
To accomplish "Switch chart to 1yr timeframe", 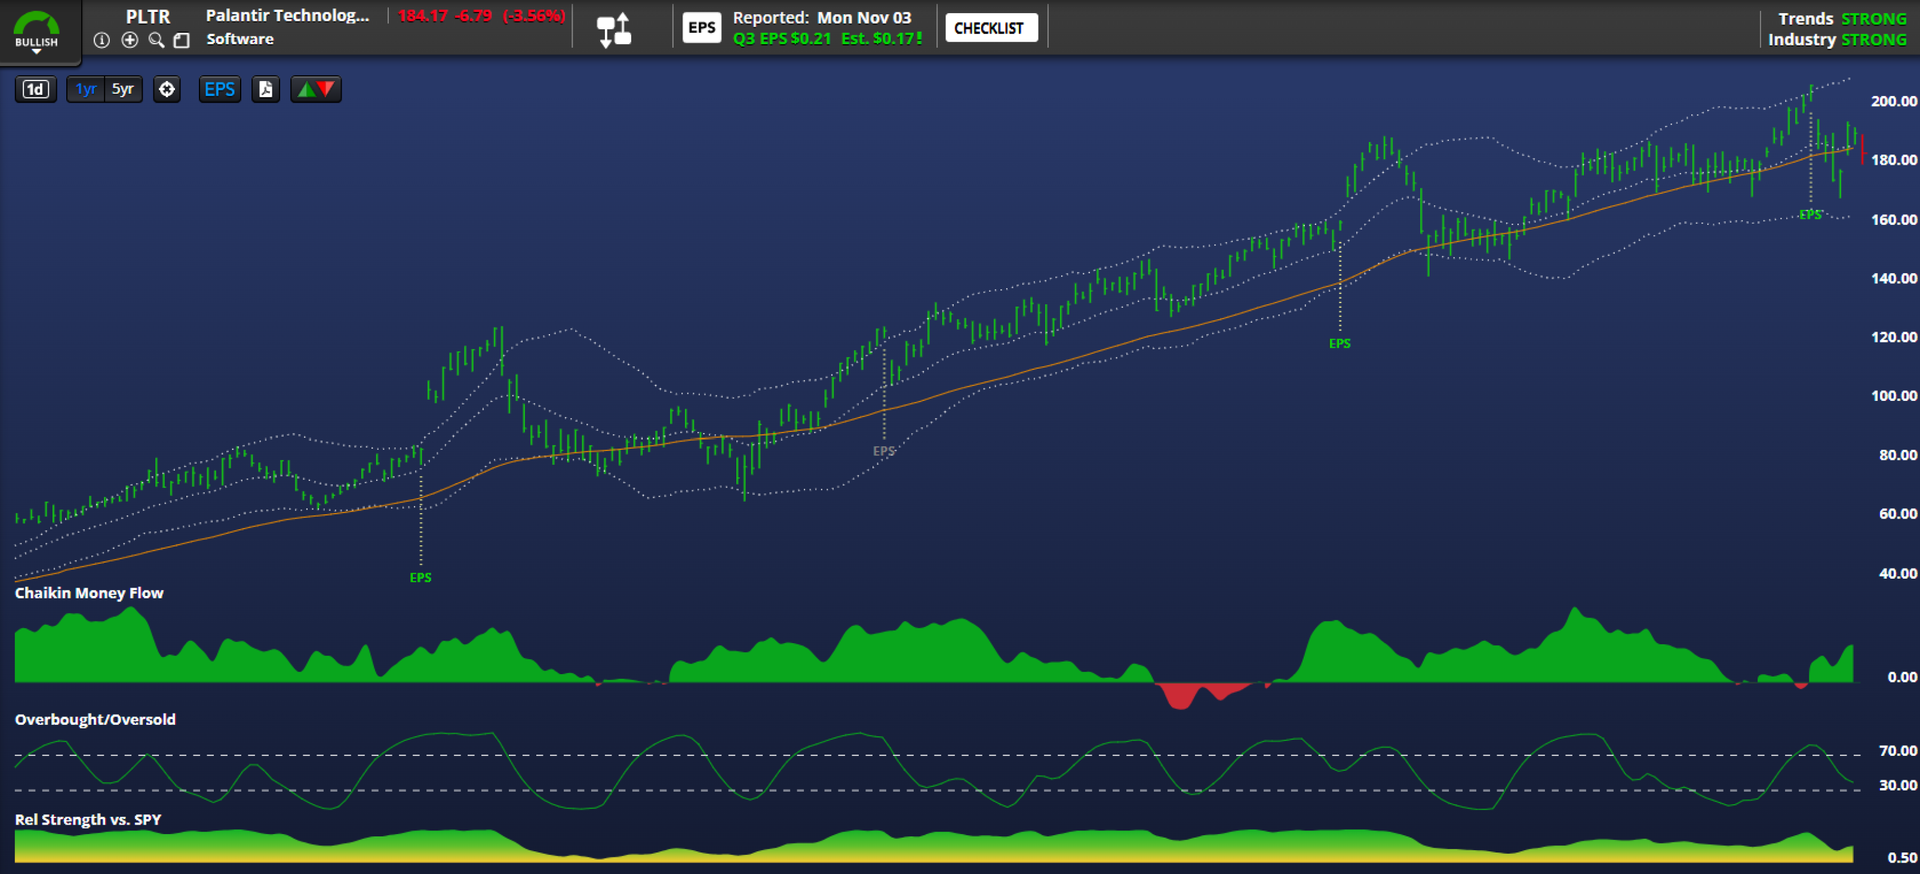I will click(x=86, y=89).
